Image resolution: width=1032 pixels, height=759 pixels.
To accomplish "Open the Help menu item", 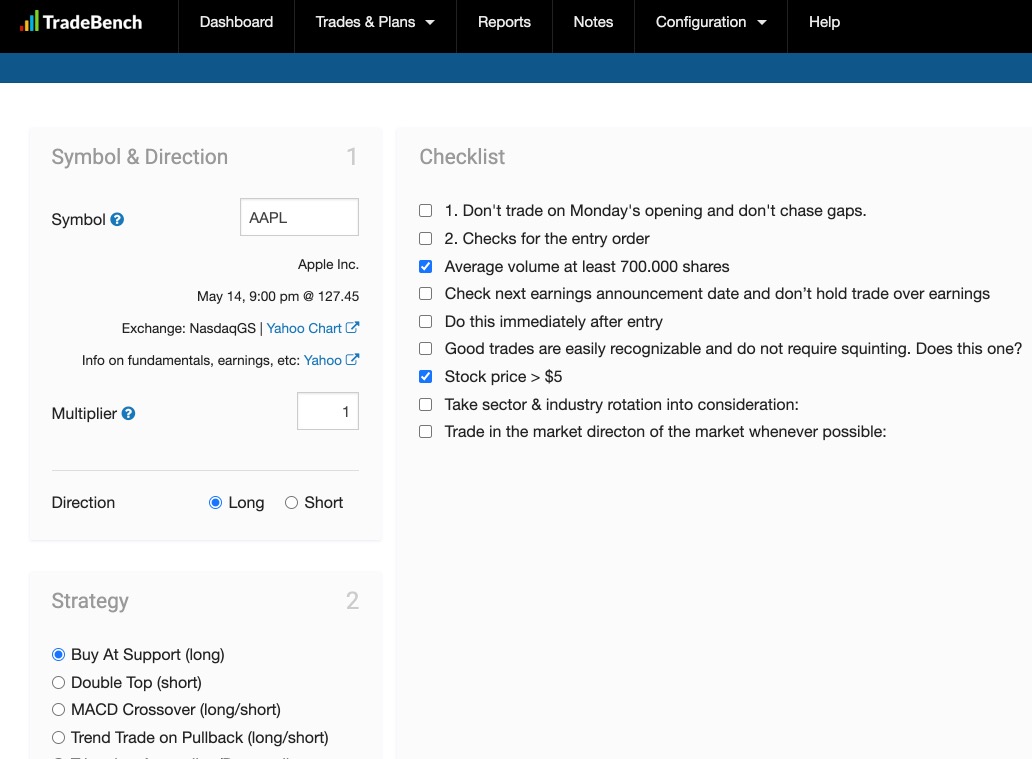I will [824, 22].
